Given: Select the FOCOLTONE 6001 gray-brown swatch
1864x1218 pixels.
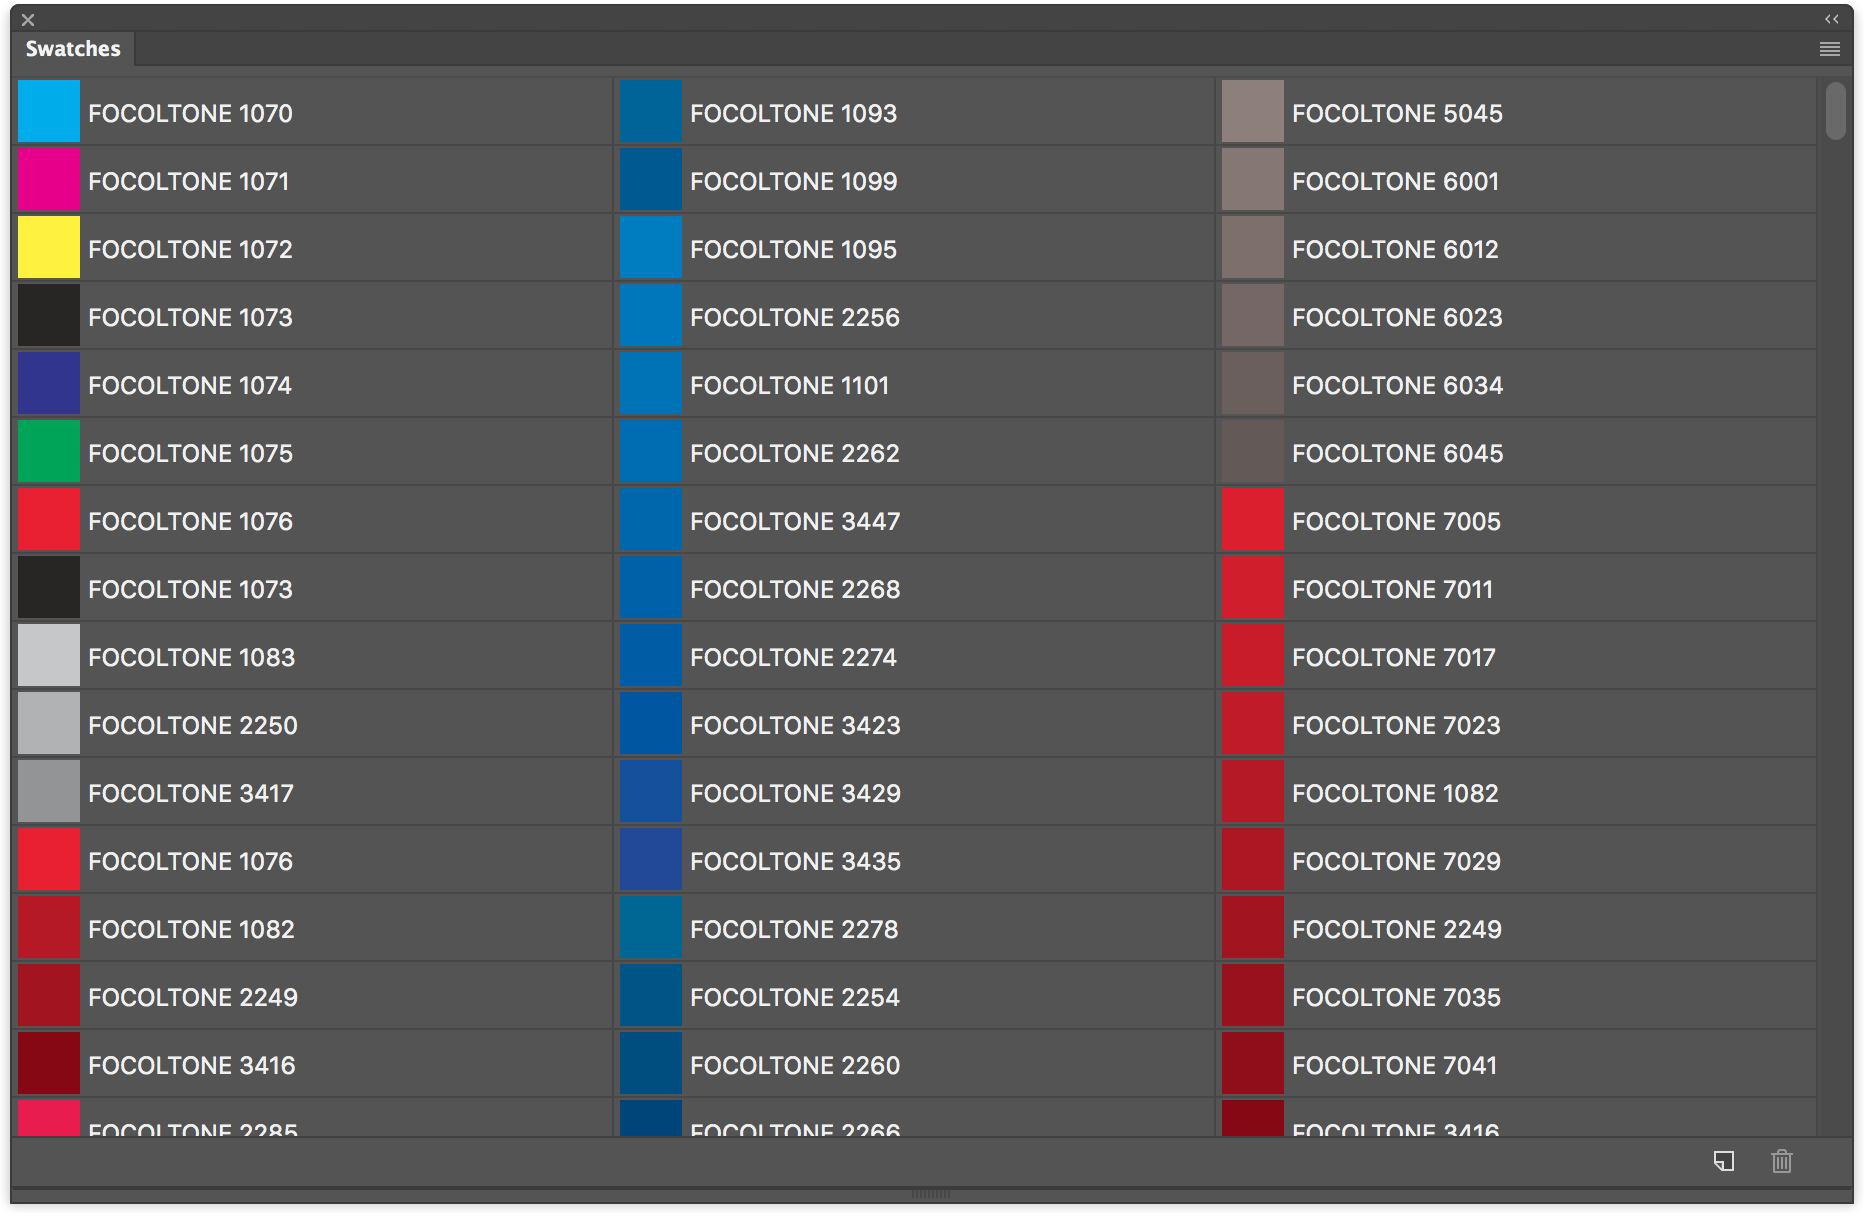Looking at the screenshot, I should click(x=1252, y=180).
